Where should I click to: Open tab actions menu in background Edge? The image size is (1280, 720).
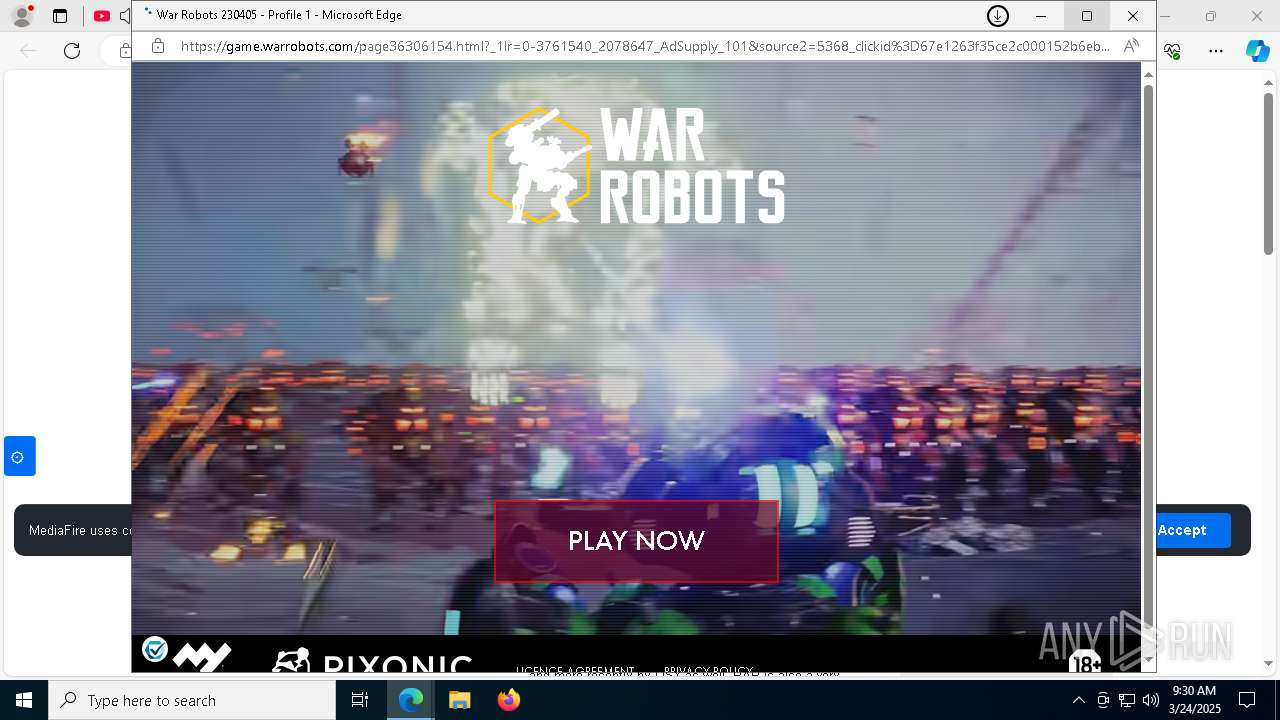(x=60, y=16)
